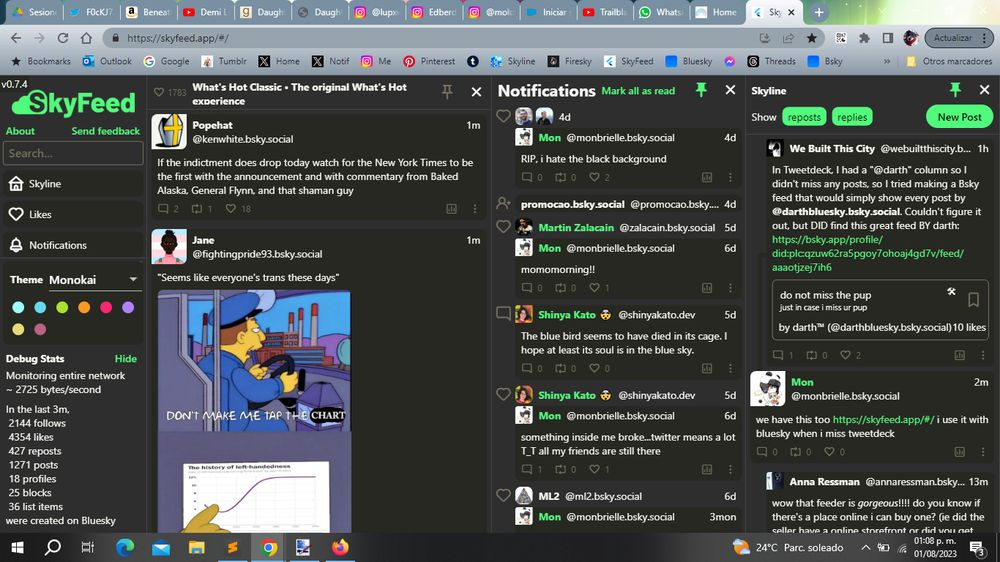Unpin the Notifications column
This screenshot has height=562, width=1000.
701,90
